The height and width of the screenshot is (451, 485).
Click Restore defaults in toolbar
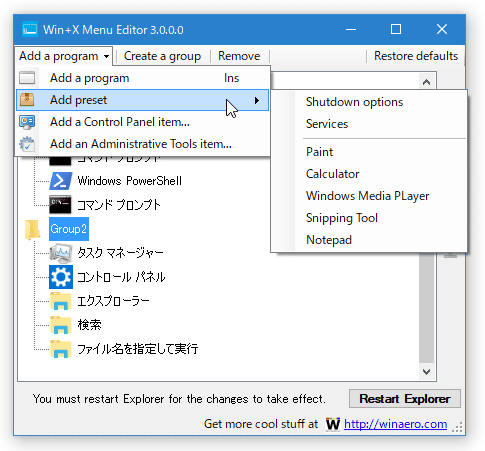pos(416,56)
